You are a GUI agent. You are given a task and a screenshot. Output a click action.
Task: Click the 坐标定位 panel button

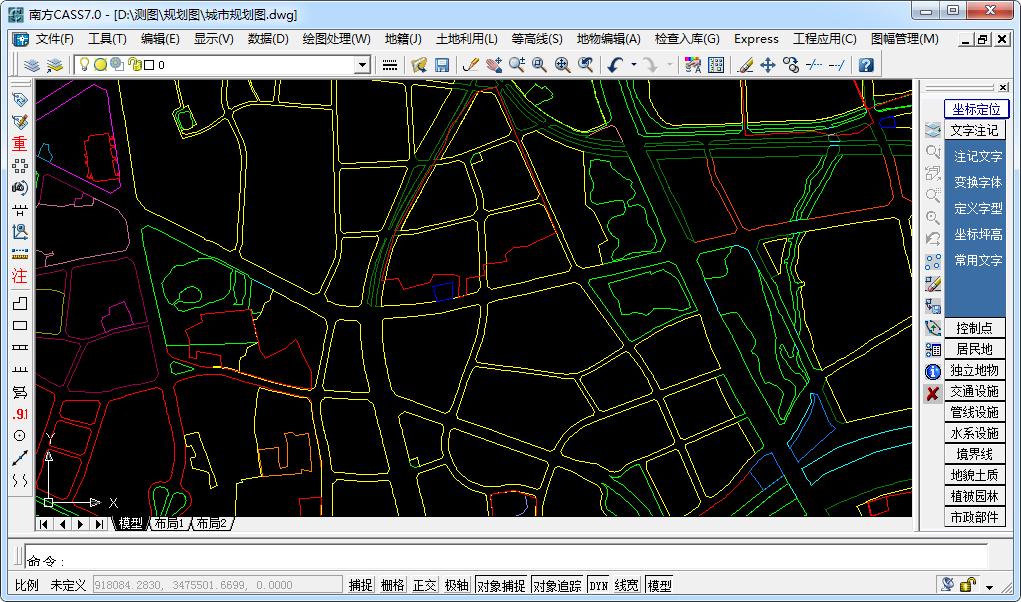tap(976, 109)
